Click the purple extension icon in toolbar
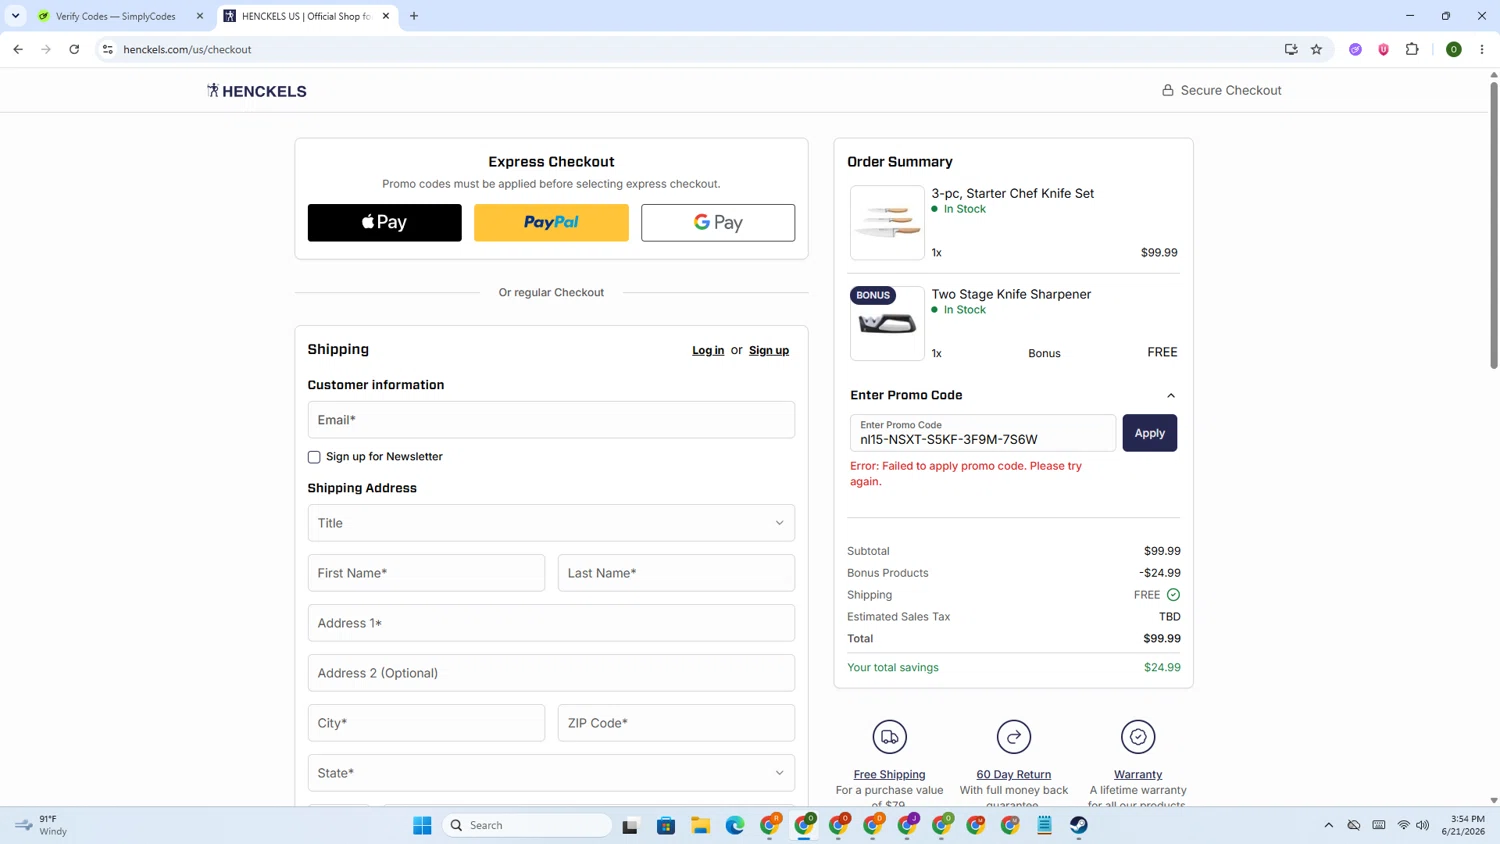Screen dimensions: 1500x844 [x=1355, y=49]
